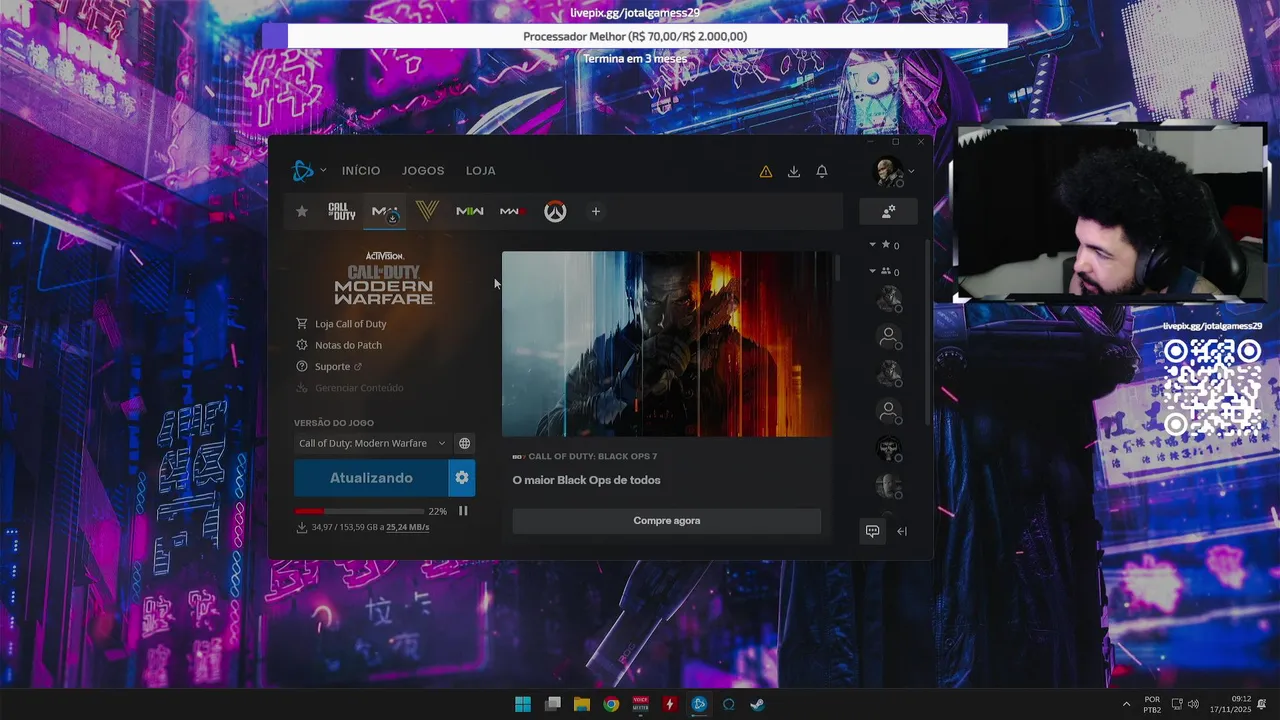The height and width of the screenshot is (720, 1280).
Task: Open the Favorites star tab
Action: pos(302,211)
